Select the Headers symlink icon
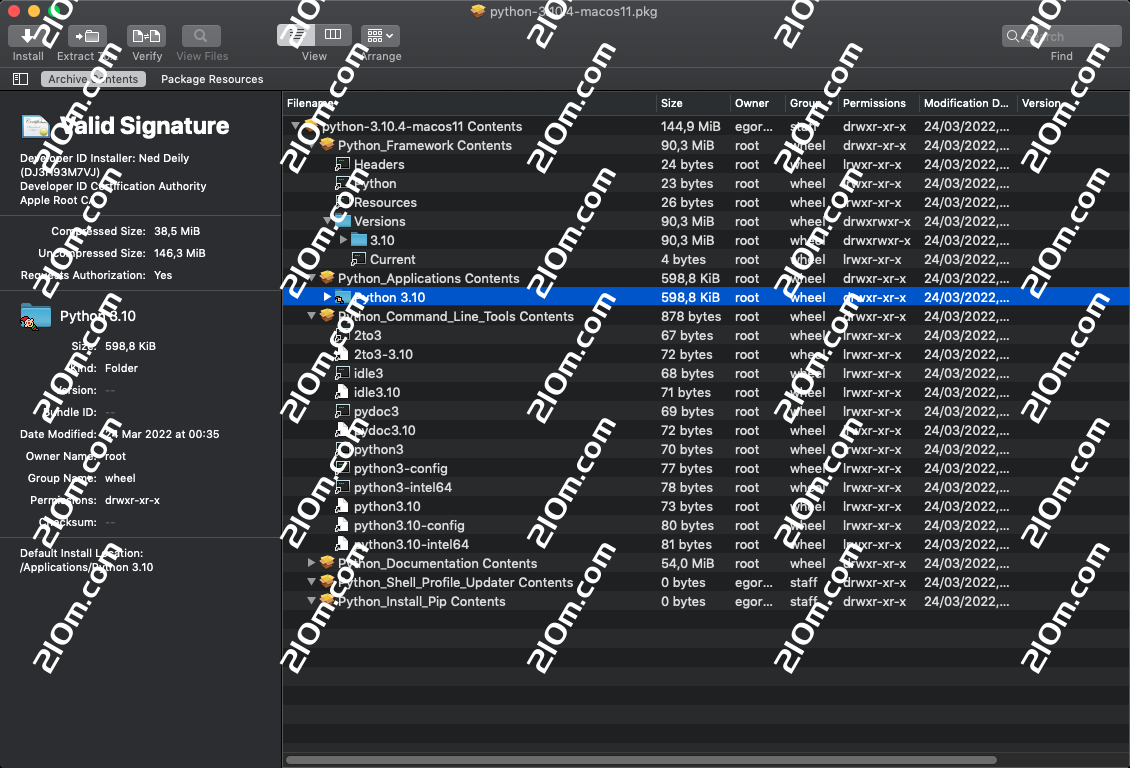Viewport: 1130px width, 768px height. click(x=342, y=165)
